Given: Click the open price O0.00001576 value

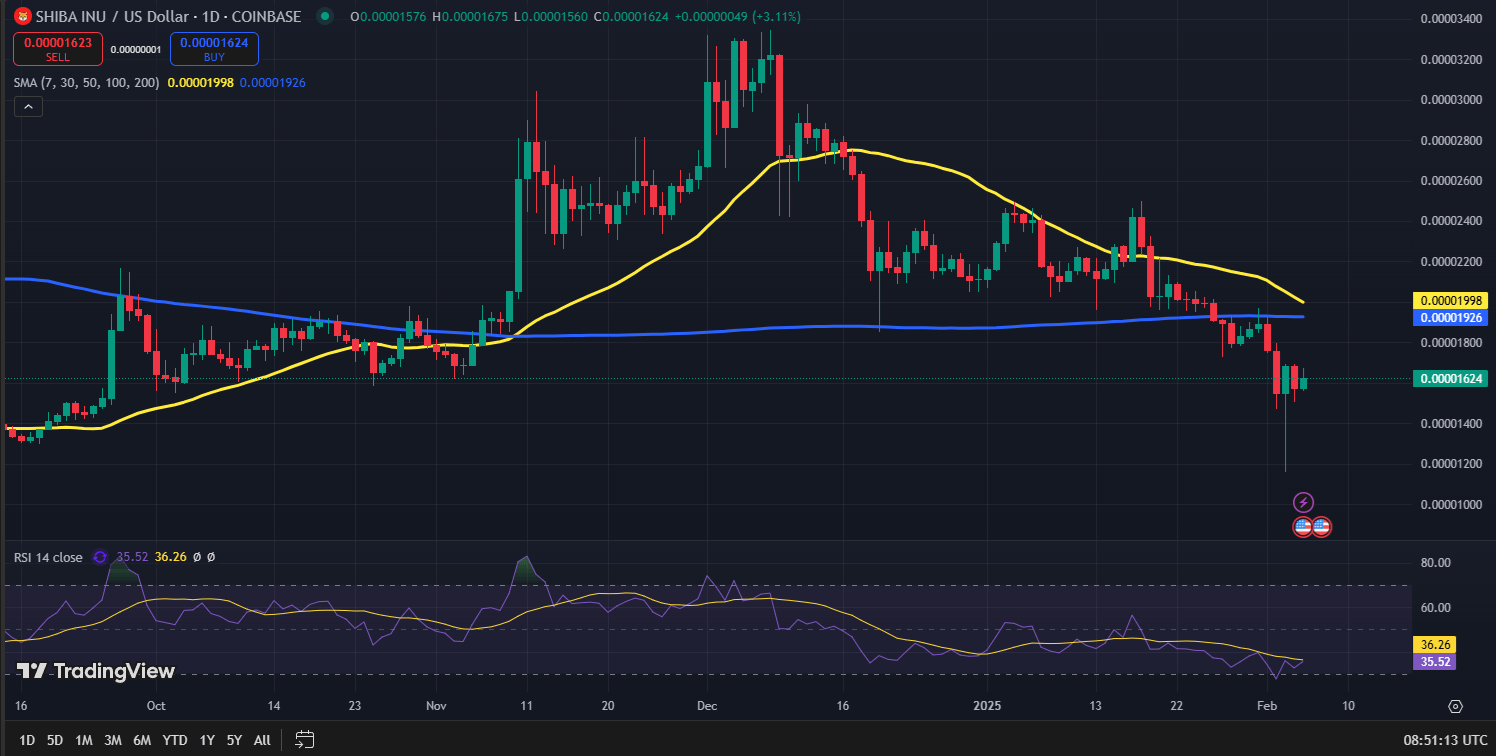Looking at the screenshot, I should coord(389,16).
